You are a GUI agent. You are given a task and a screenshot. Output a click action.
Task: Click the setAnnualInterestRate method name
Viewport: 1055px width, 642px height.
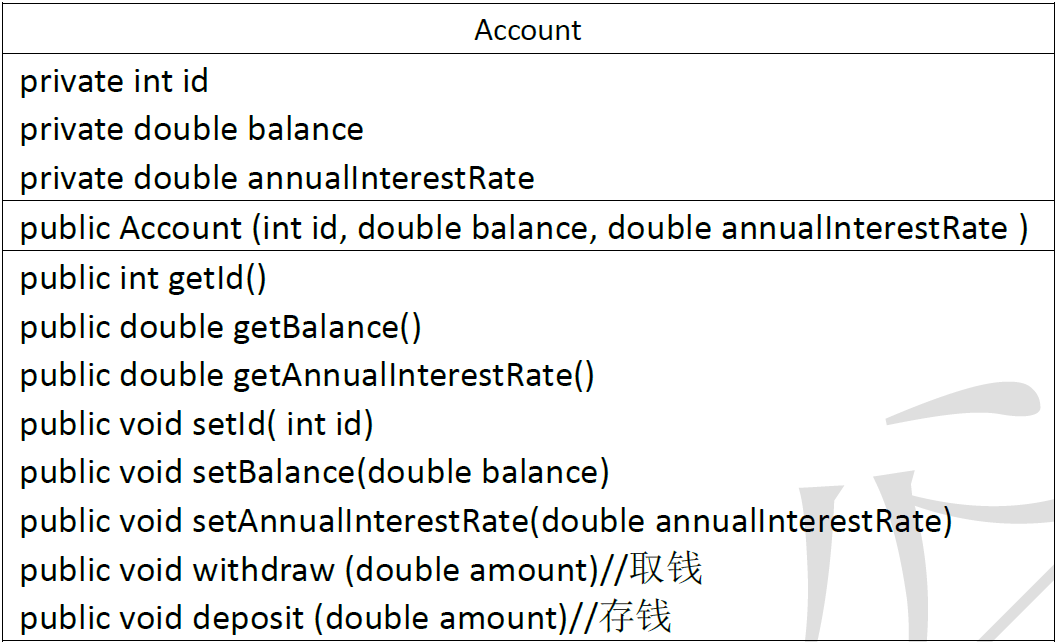click(359, 520)
